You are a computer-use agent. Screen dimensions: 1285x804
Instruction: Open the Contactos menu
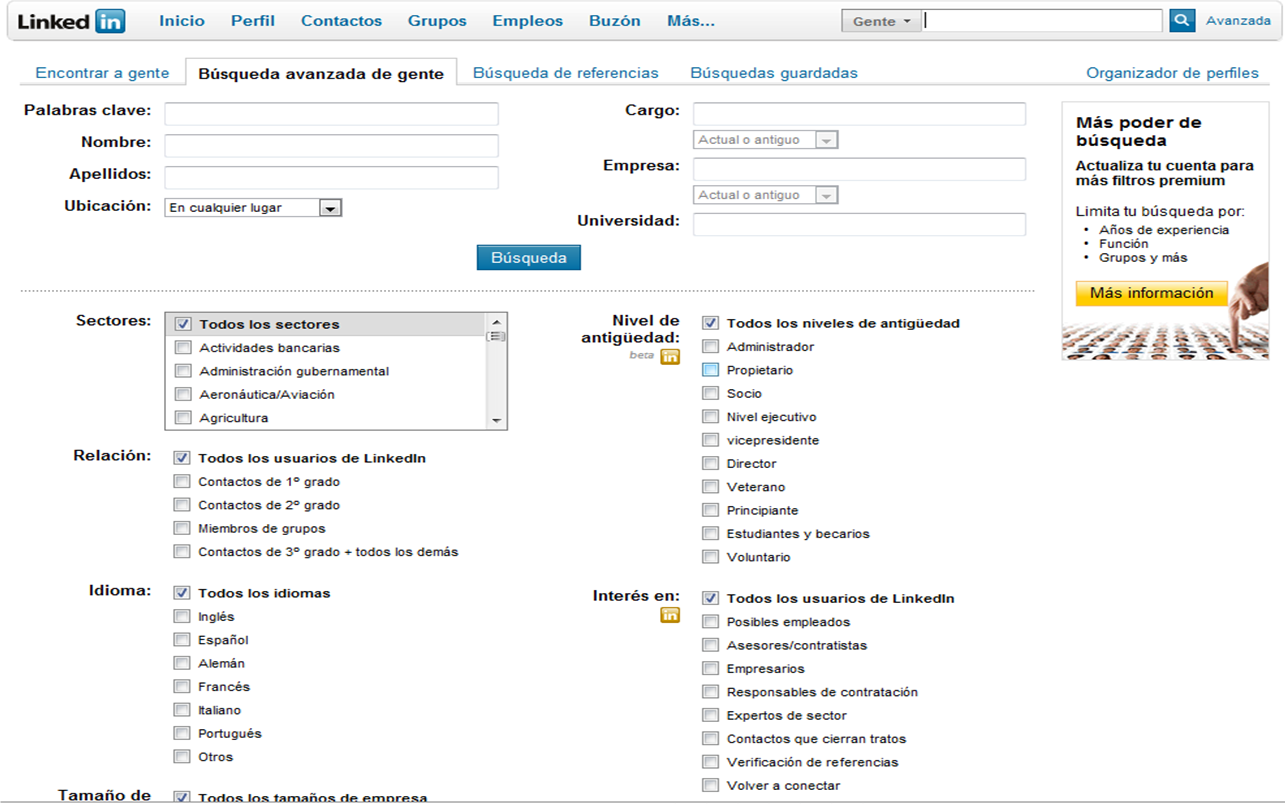point(341,20)
